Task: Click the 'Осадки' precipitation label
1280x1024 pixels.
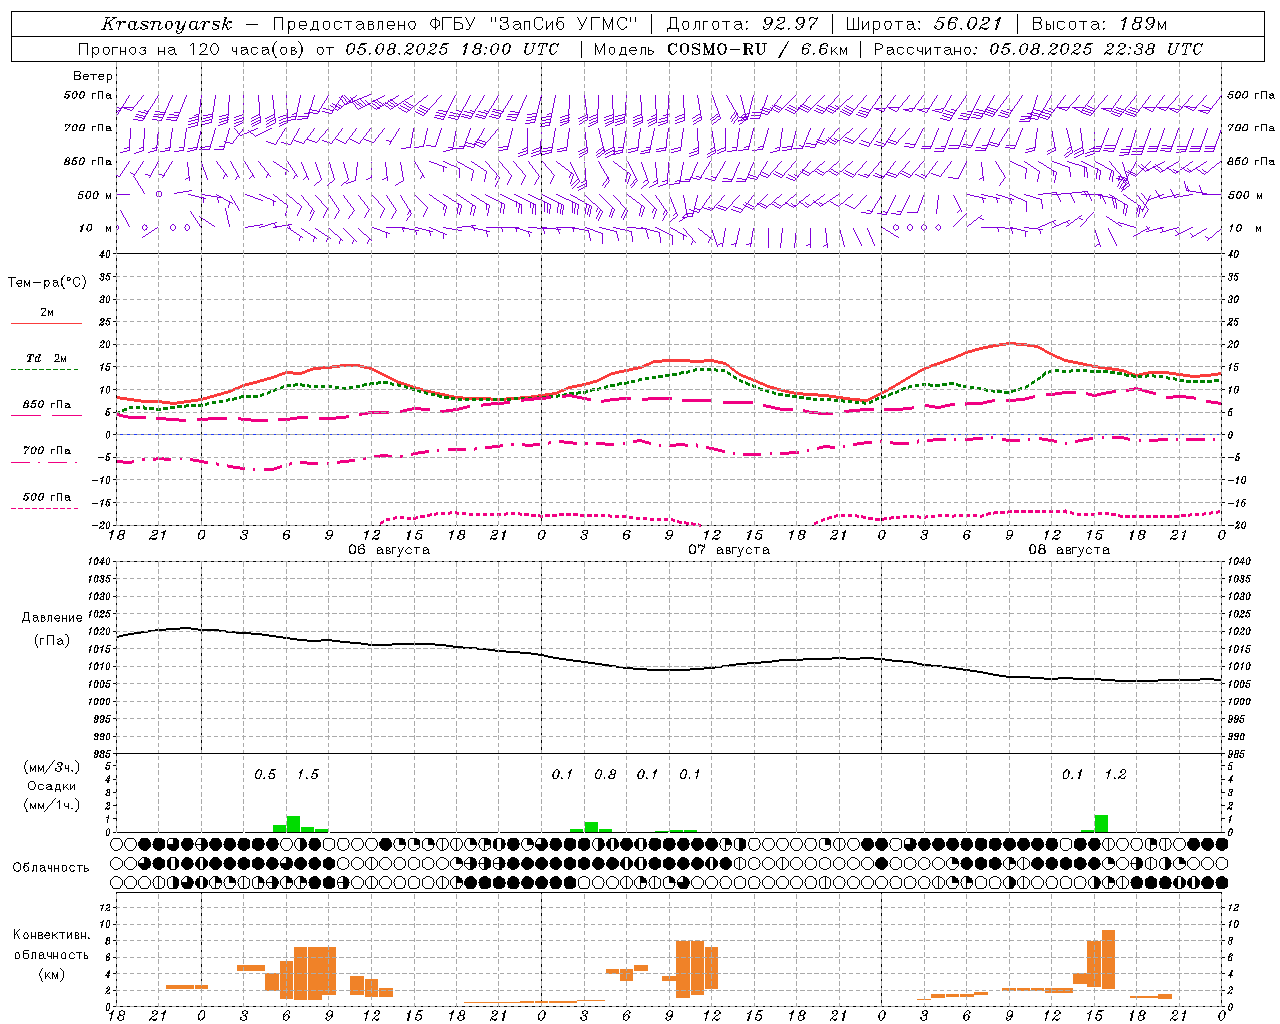Action: point(52,786)
